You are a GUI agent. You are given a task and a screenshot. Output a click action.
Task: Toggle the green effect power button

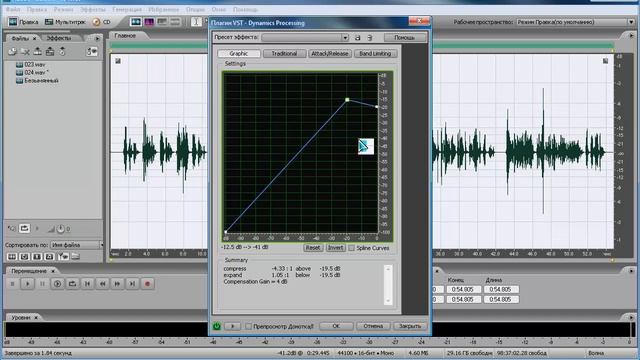tap(217, 326)
